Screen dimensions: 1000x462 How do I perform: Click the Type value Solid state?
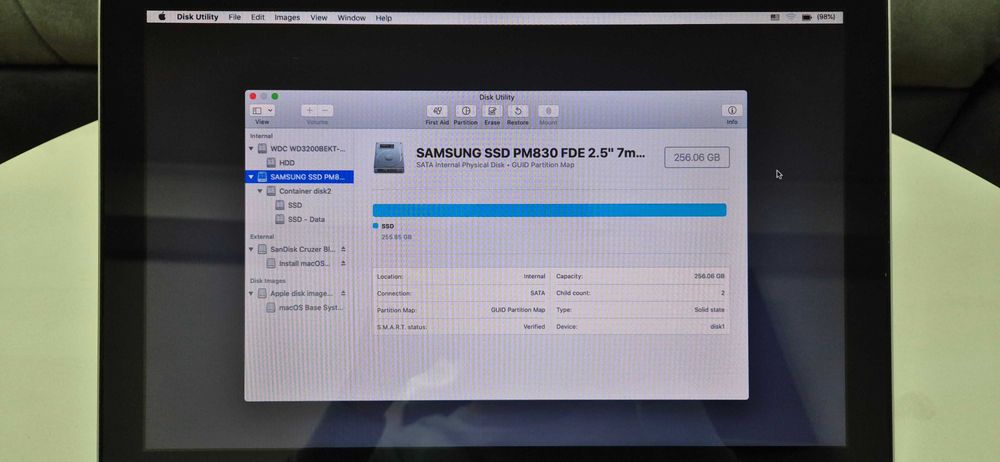(x=710, y=309)
